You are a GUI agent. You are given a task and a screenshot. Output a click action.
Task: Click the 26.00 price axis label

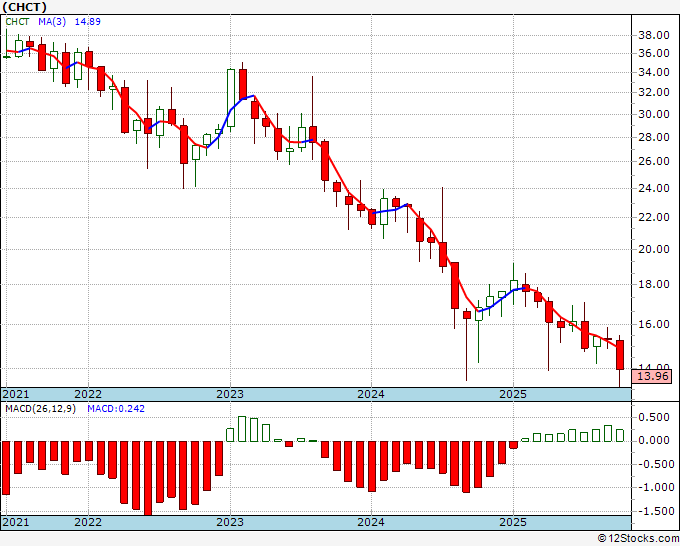(654, 161)
